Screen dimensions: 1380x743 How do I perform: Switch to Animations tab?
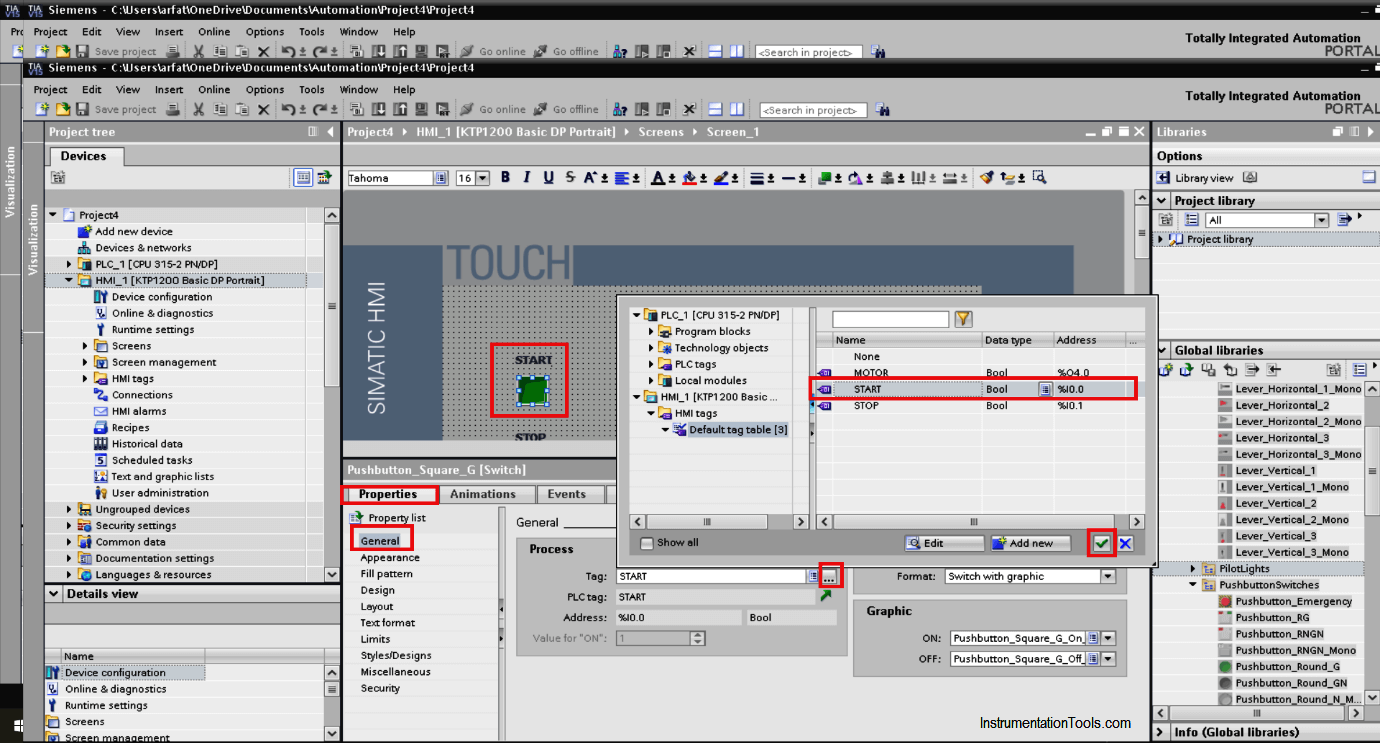pyautogui.click(x=483, y=494)
